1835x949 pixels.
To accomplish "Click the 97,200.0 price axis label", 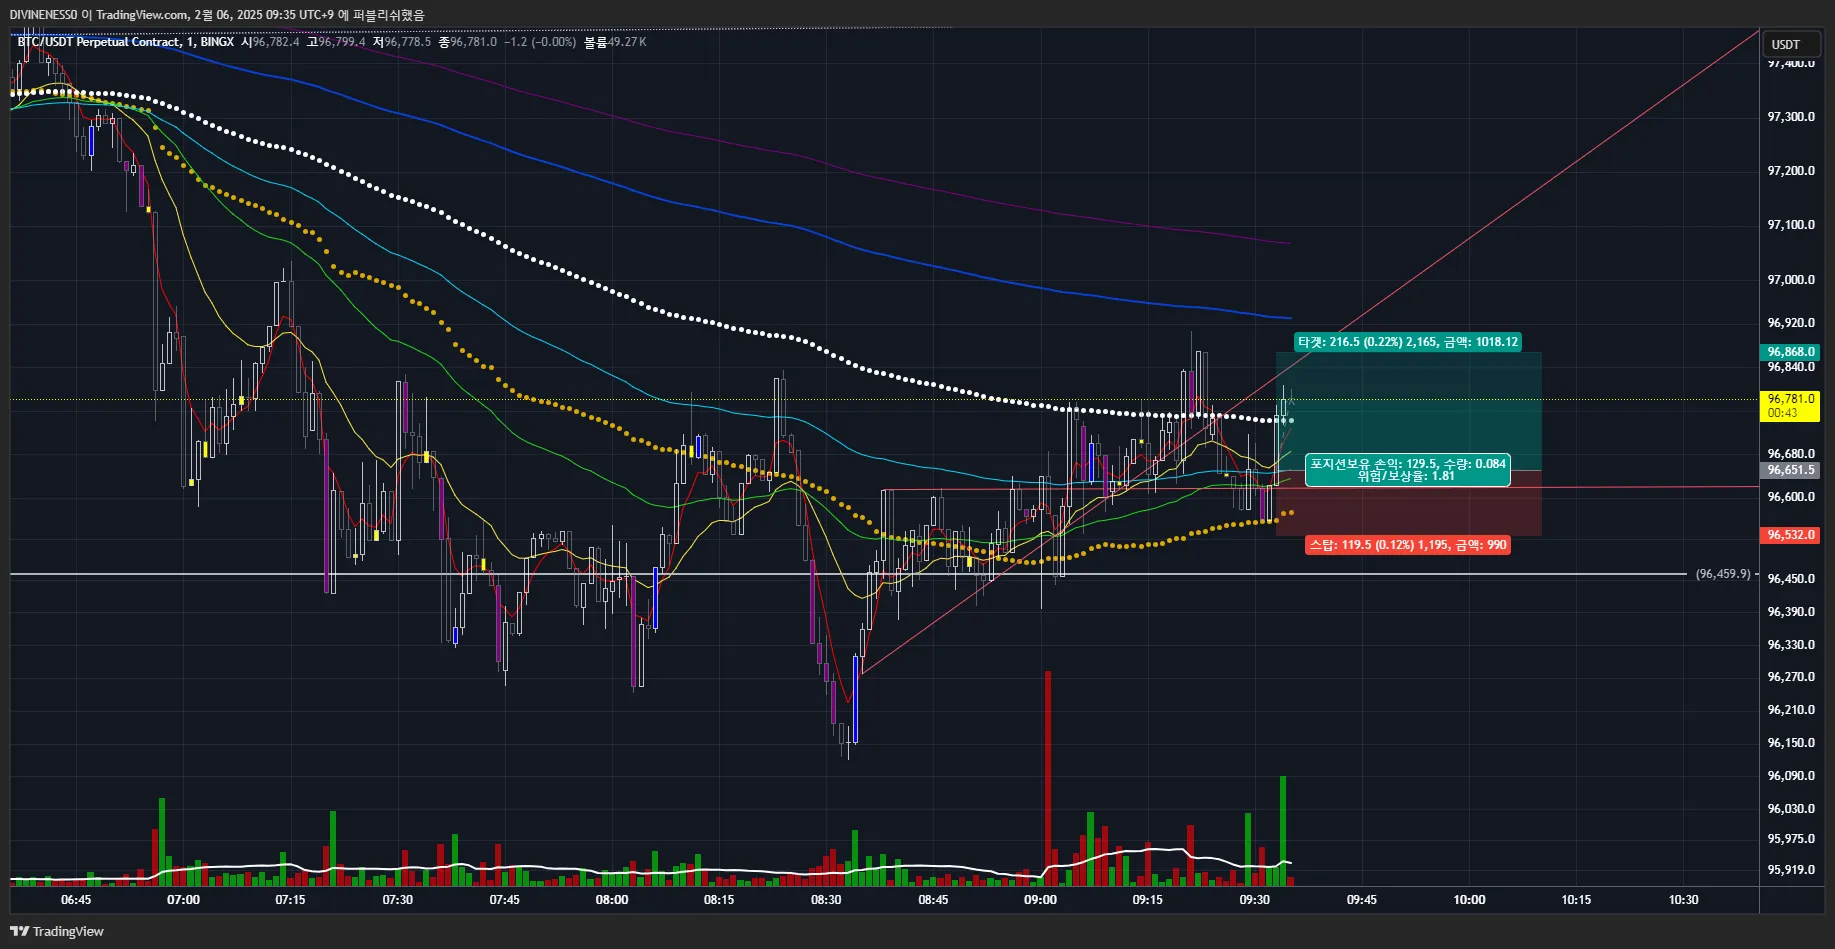I will pos(1791,171).
